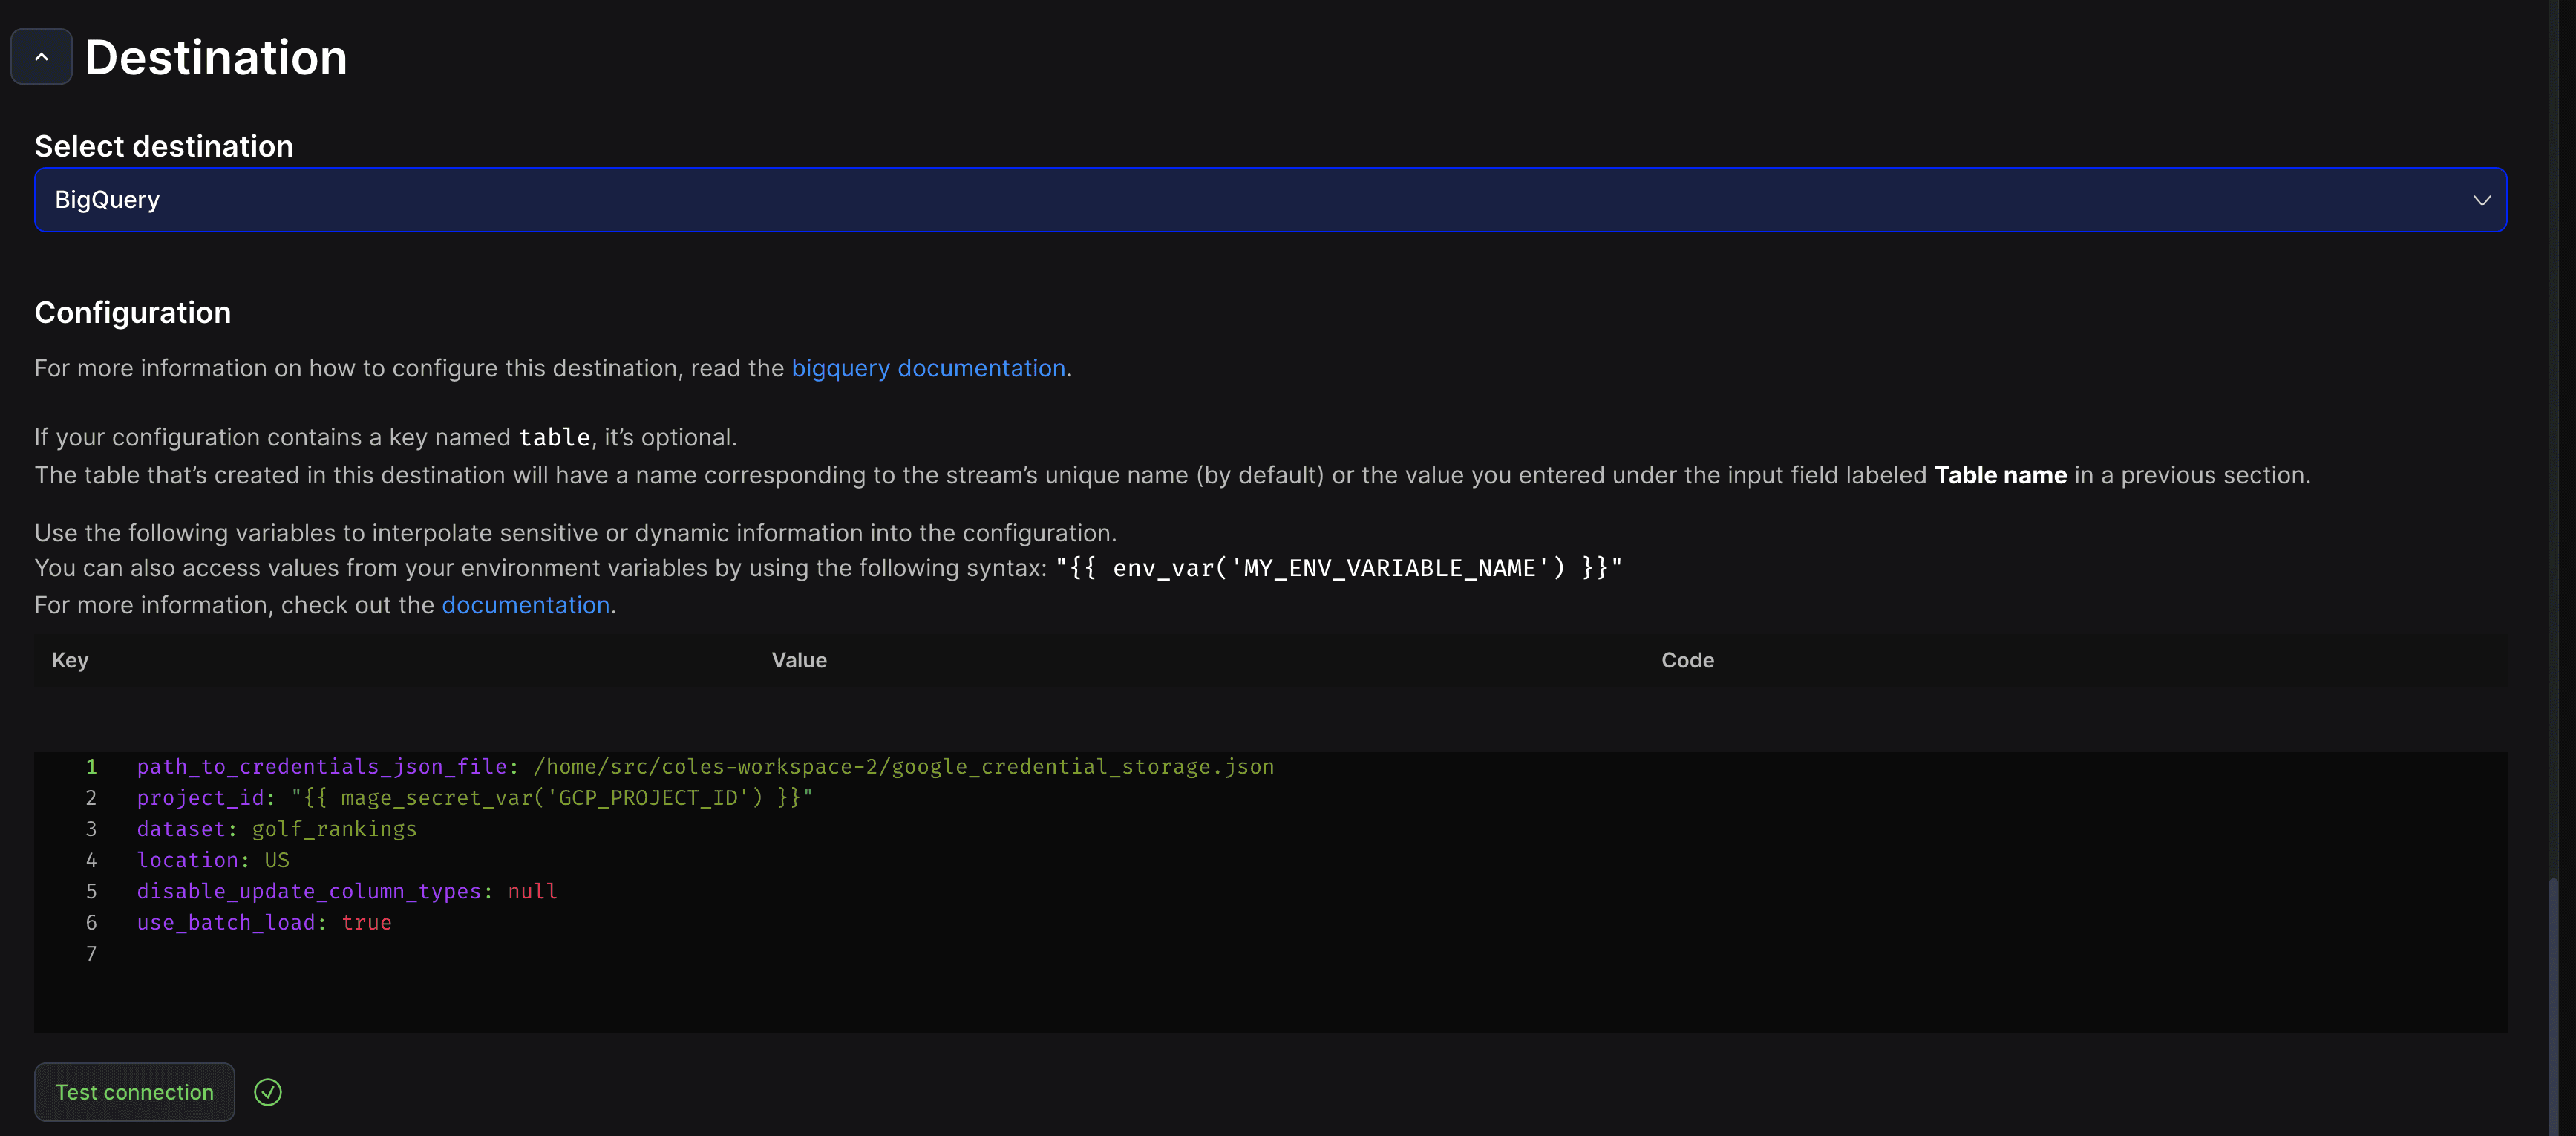
Task: Click the dropdown arrow in the destination selector
Action: 2481,200
